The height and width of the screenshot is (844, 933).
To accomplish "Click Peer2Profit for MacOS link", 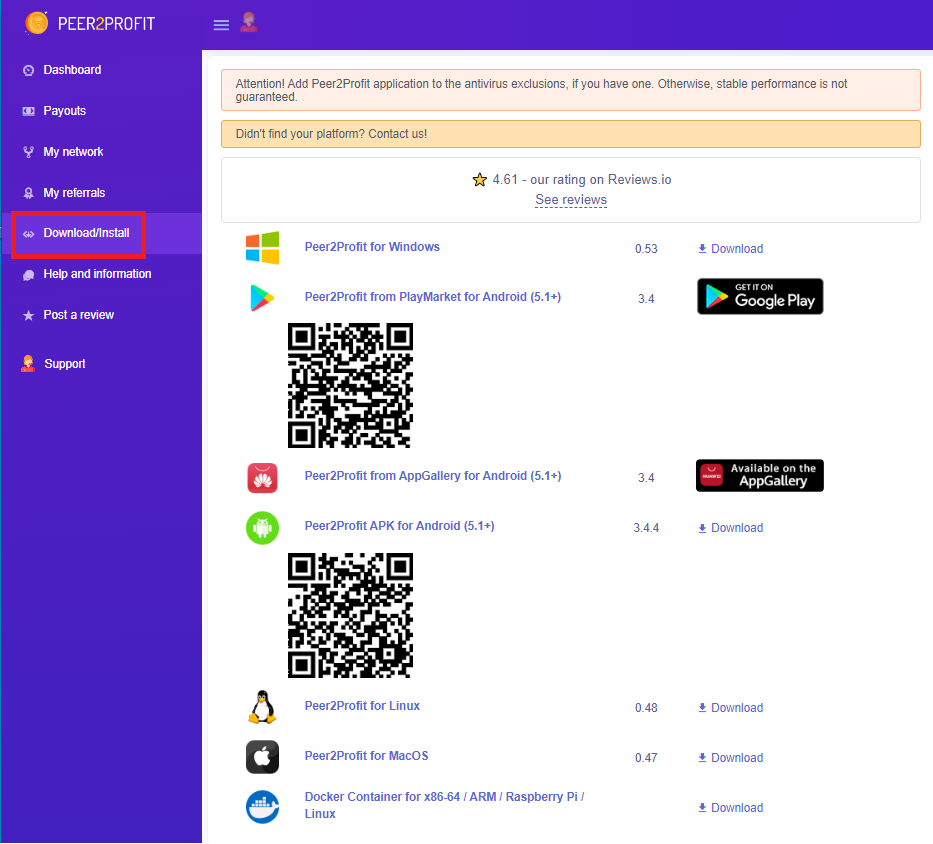I will (367, 756).
